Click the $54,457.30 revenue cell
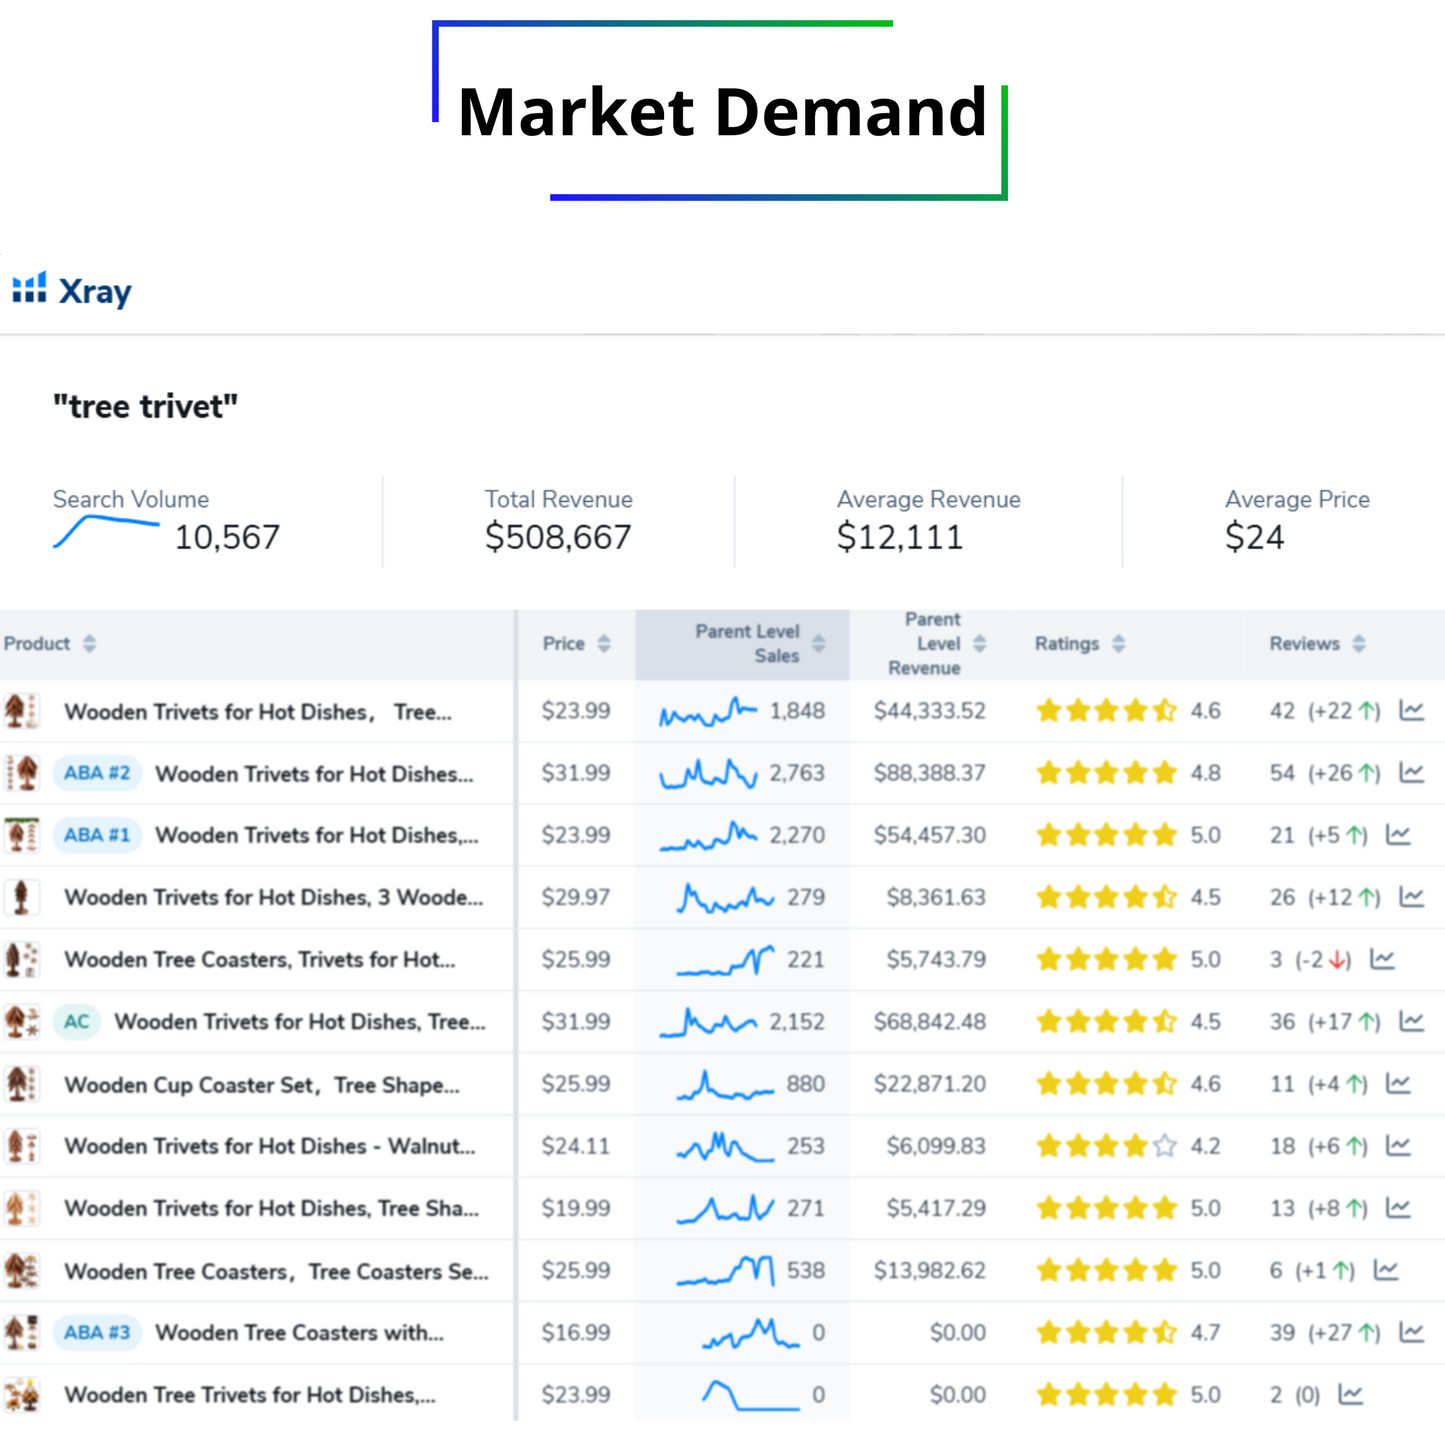 pos(929,835)
